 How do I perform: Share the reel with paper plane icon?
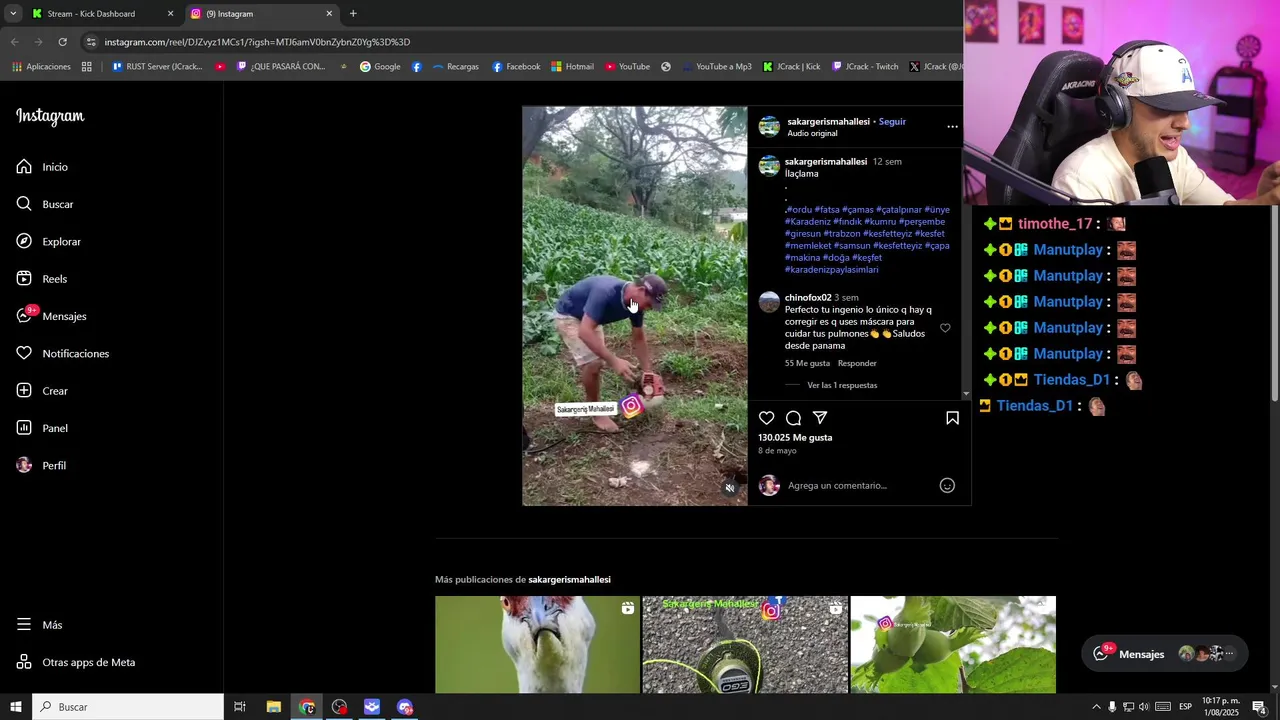coord(820,418)
